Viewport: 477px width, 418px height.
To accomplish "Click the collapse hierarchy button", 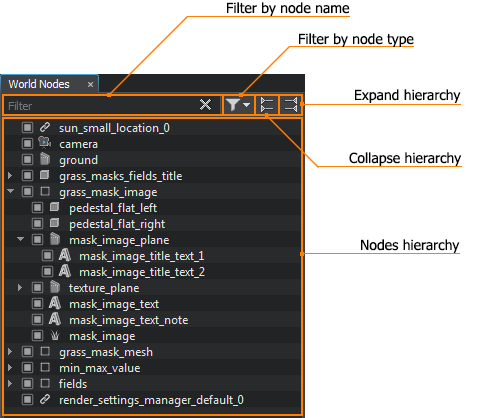I will point(267,105).
